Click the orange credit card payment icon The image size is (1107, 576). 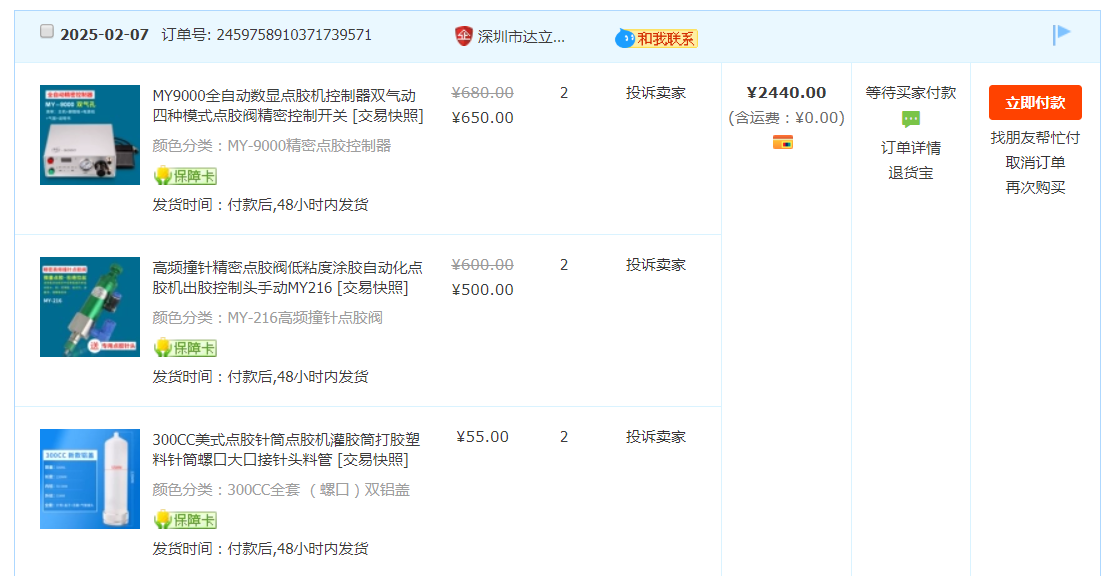tap(783, 143)
